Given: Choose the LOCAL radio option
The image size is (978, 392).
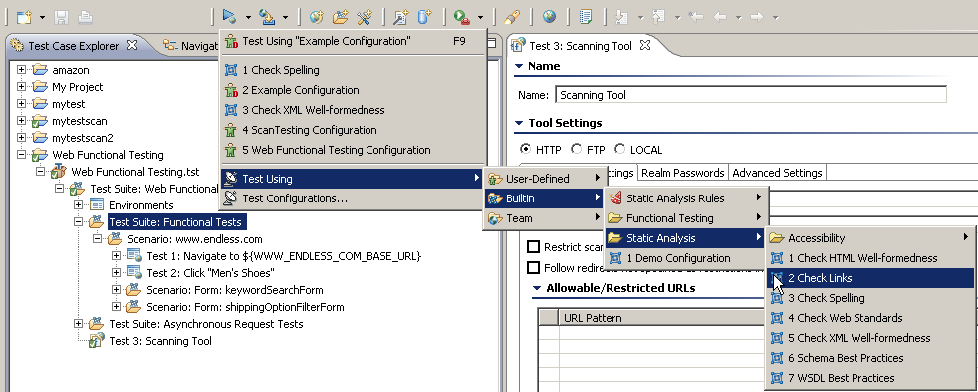Looking at the screenshot, I should pos(619,149).
